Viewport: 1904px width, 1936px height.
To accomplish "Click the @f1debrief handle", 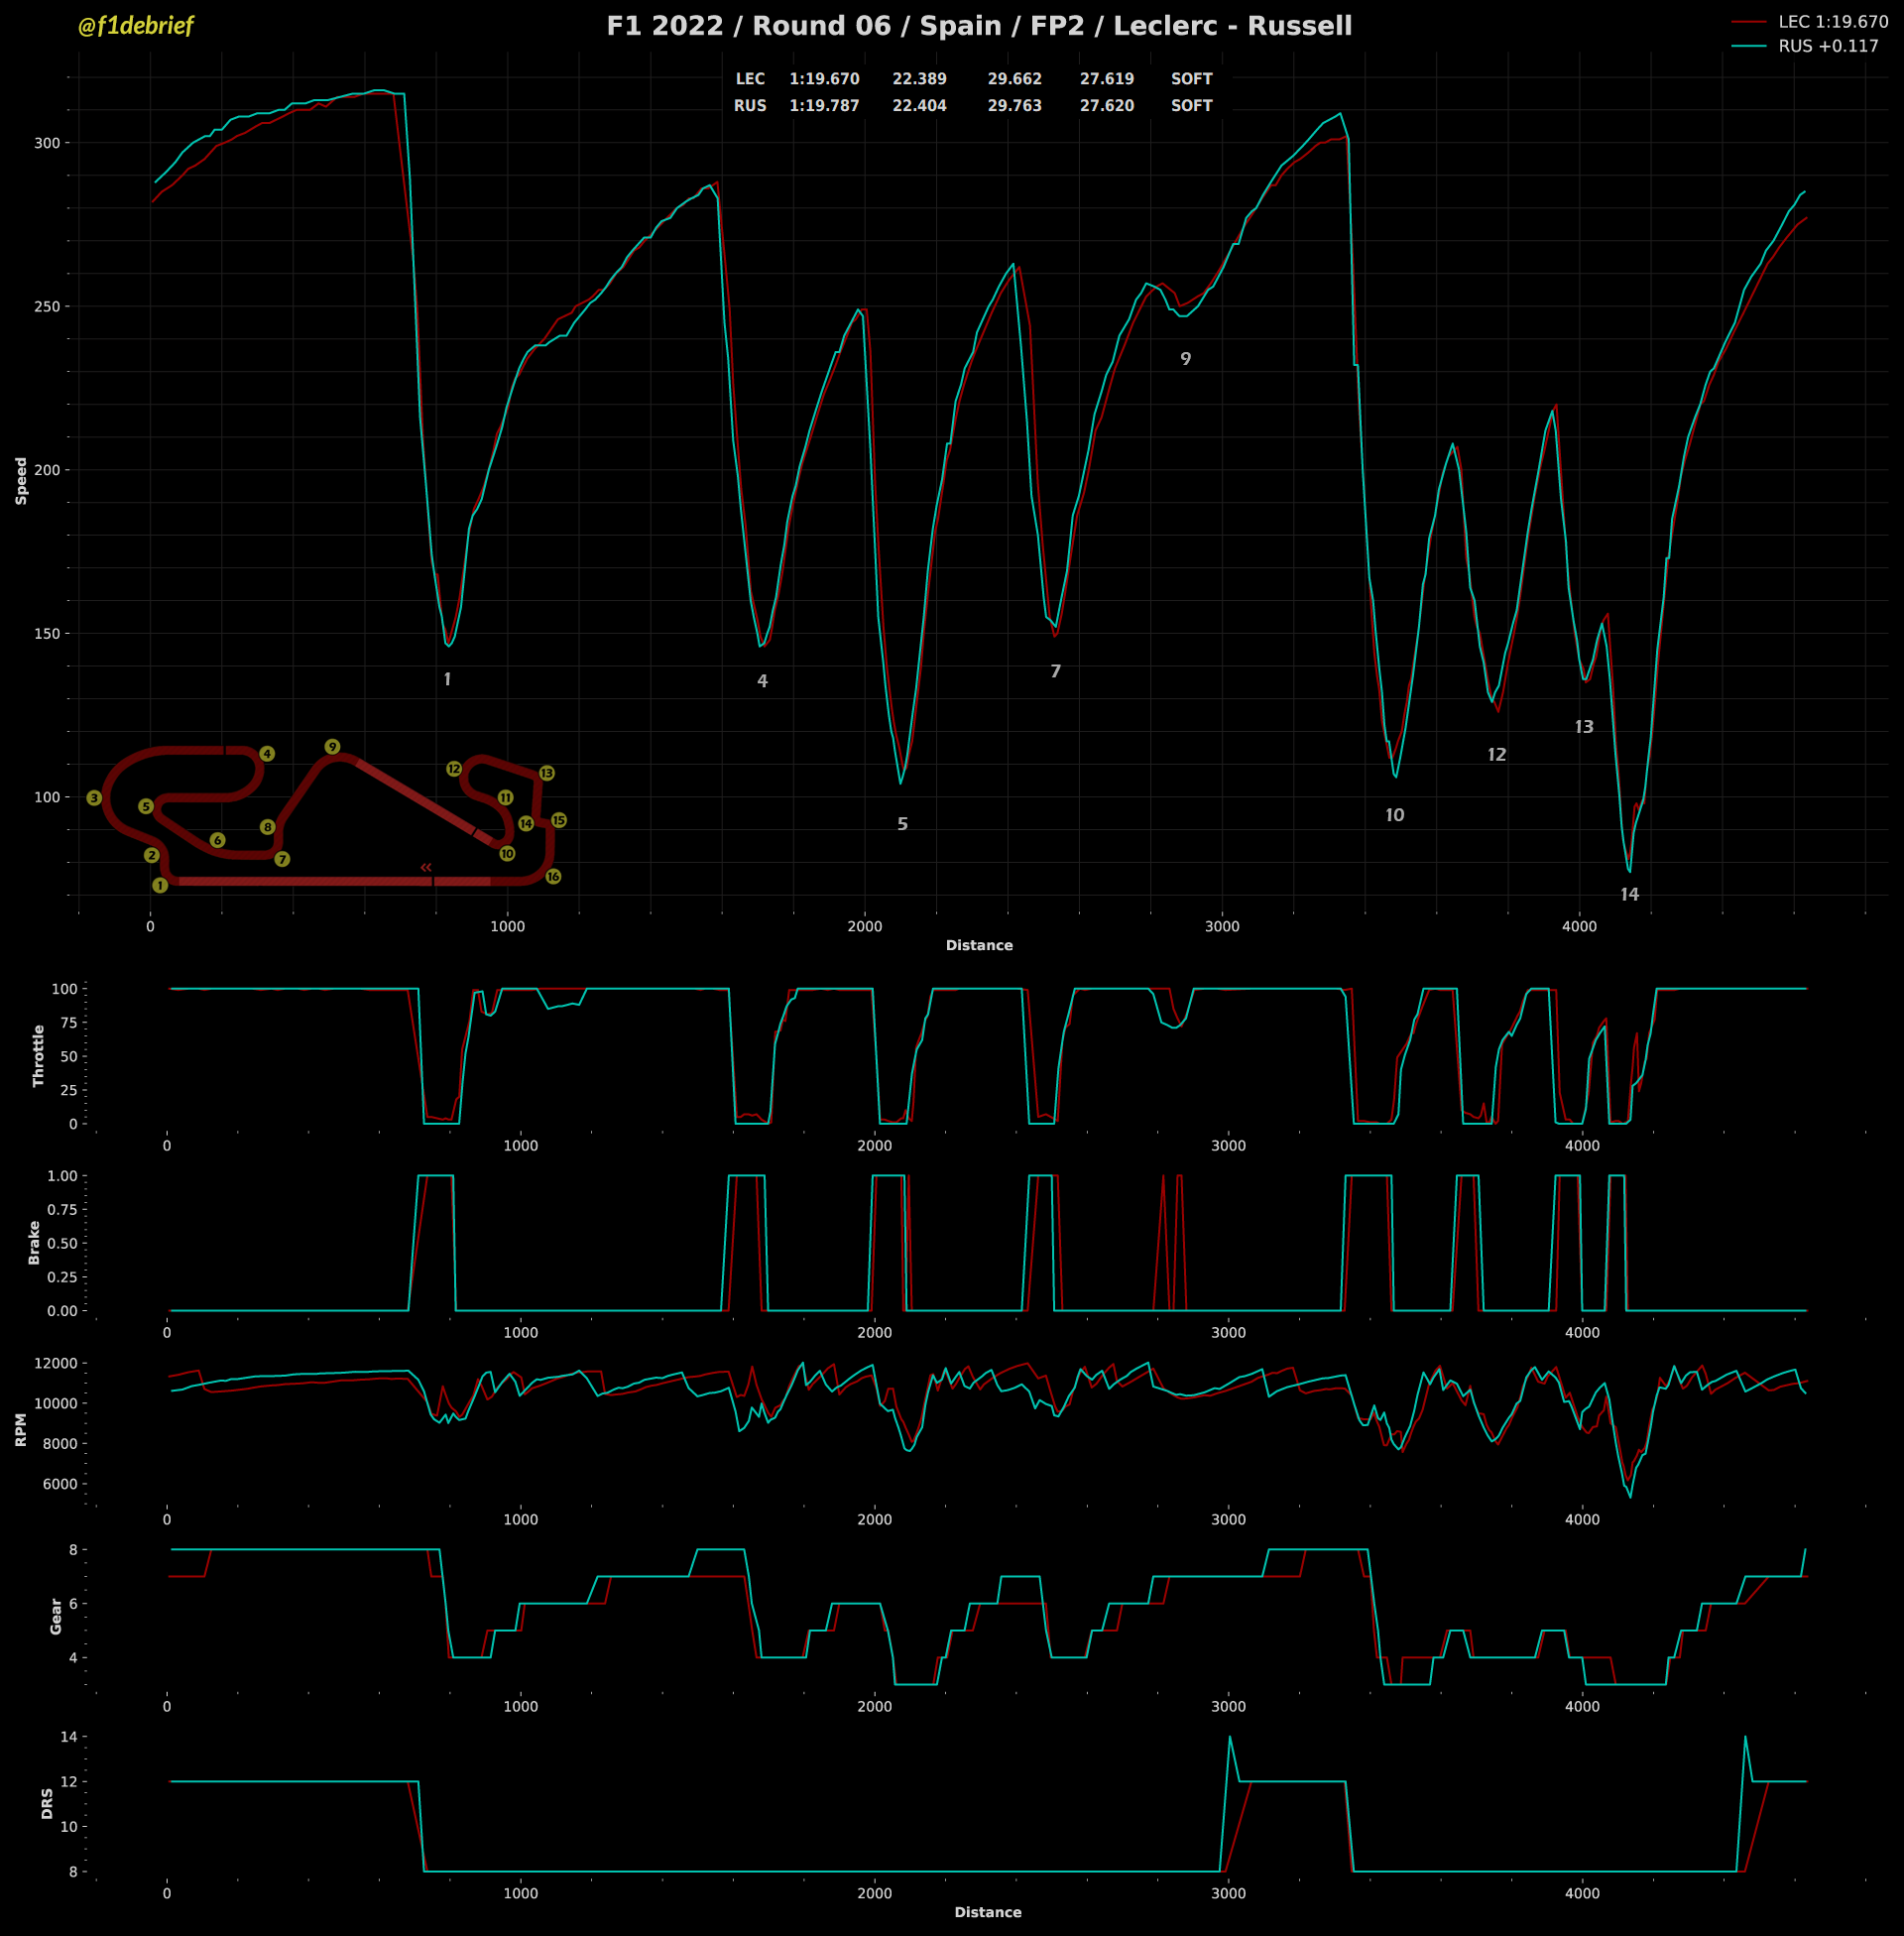I will point(136,26).
